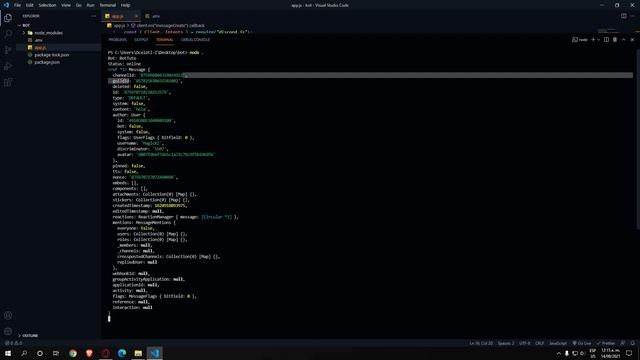The height and width of the screenshot is (360, 640).
Task: Open the Selection menu
Action: (x=47, y=5)
